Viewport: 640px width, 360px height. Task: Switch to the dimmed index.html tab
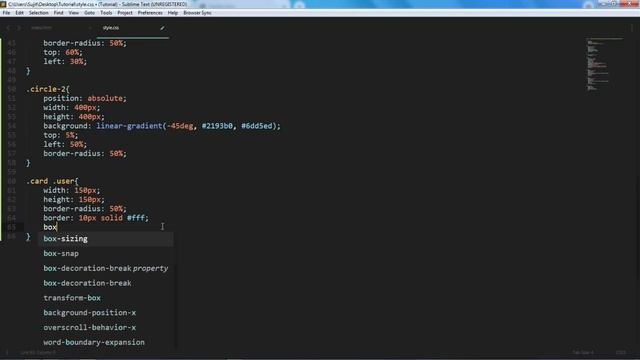[x=42, y=28]
